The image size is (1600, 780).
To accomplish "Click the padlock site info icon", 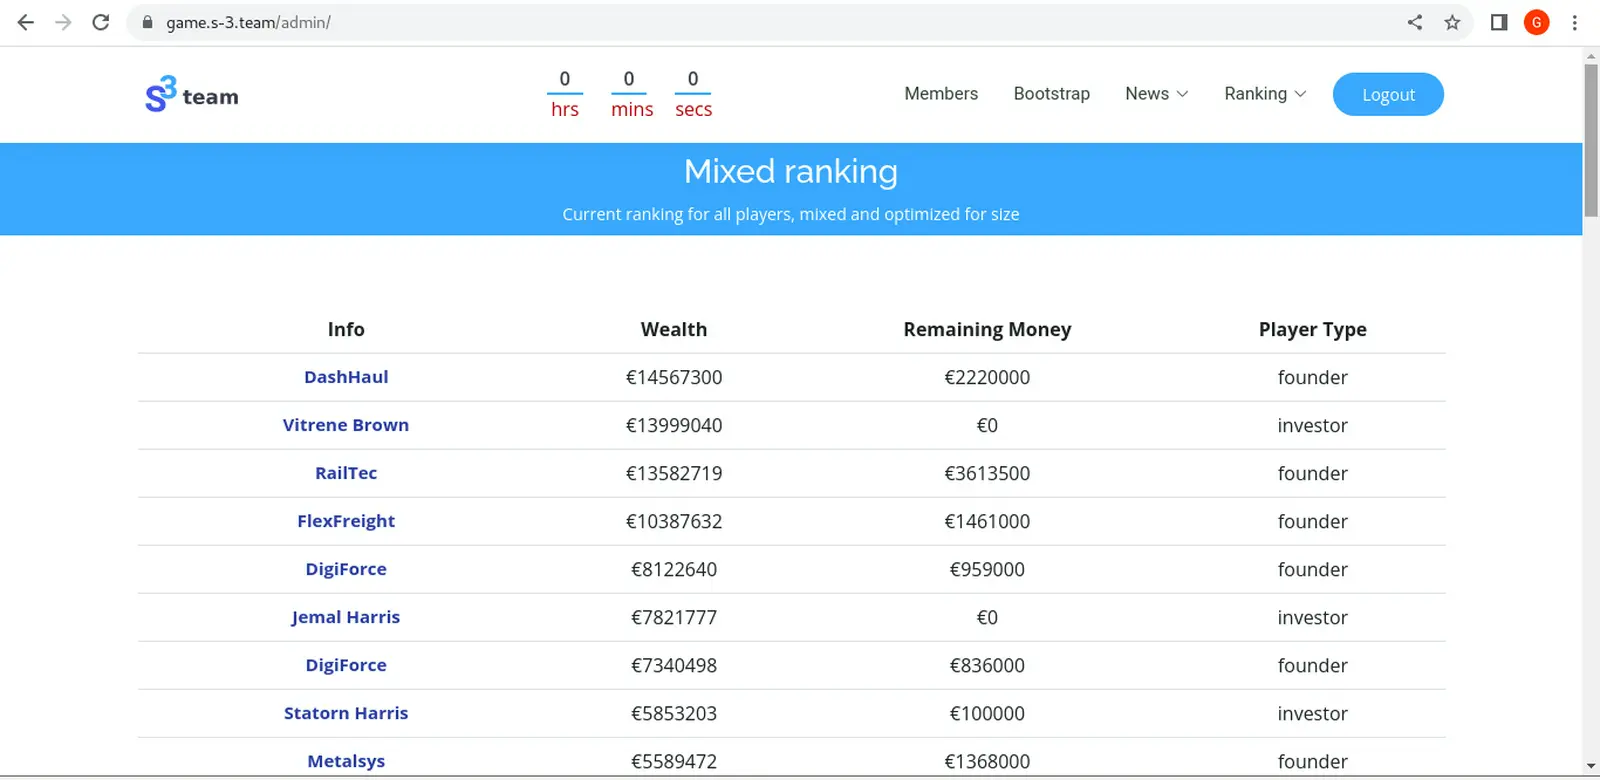I will 147,22.
